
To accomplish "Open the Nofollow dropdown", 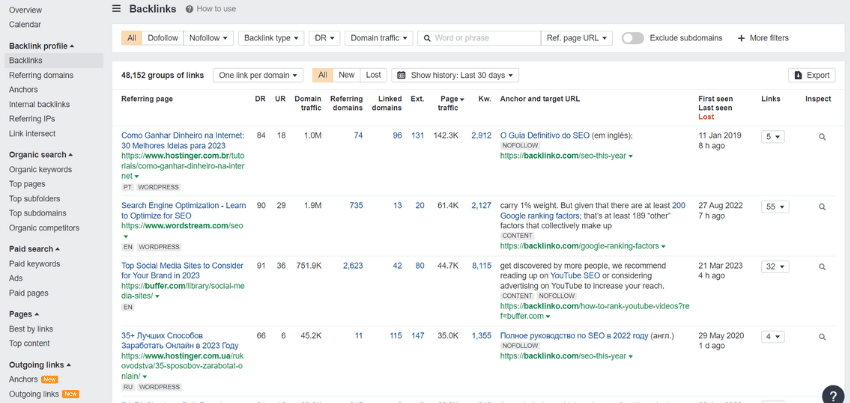I will pos(209,38).
